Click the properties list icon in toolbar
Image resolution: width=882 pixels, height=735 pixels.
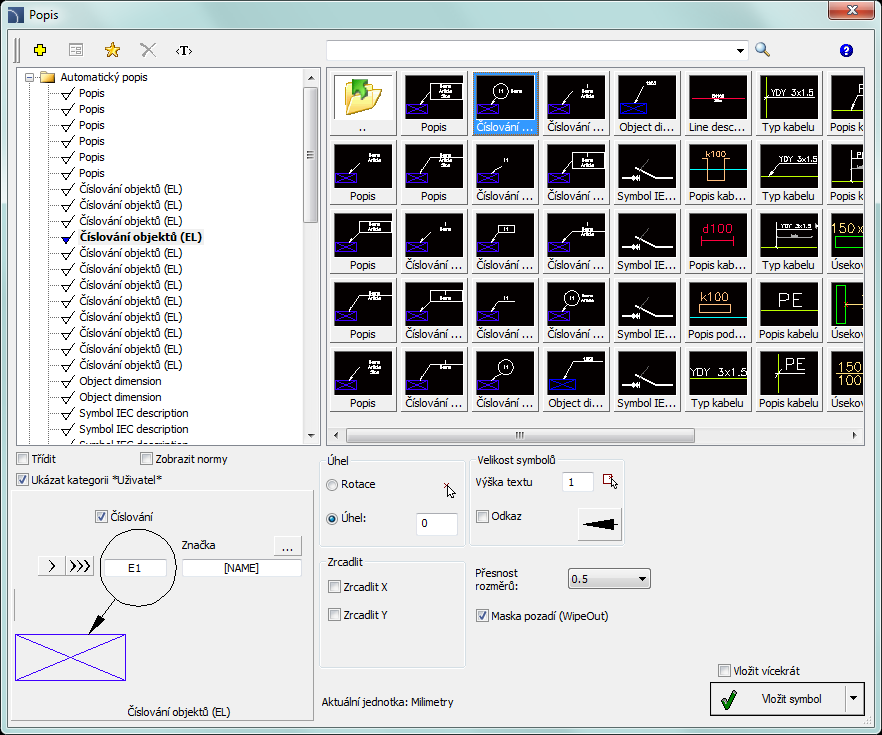tap(76, 51)
